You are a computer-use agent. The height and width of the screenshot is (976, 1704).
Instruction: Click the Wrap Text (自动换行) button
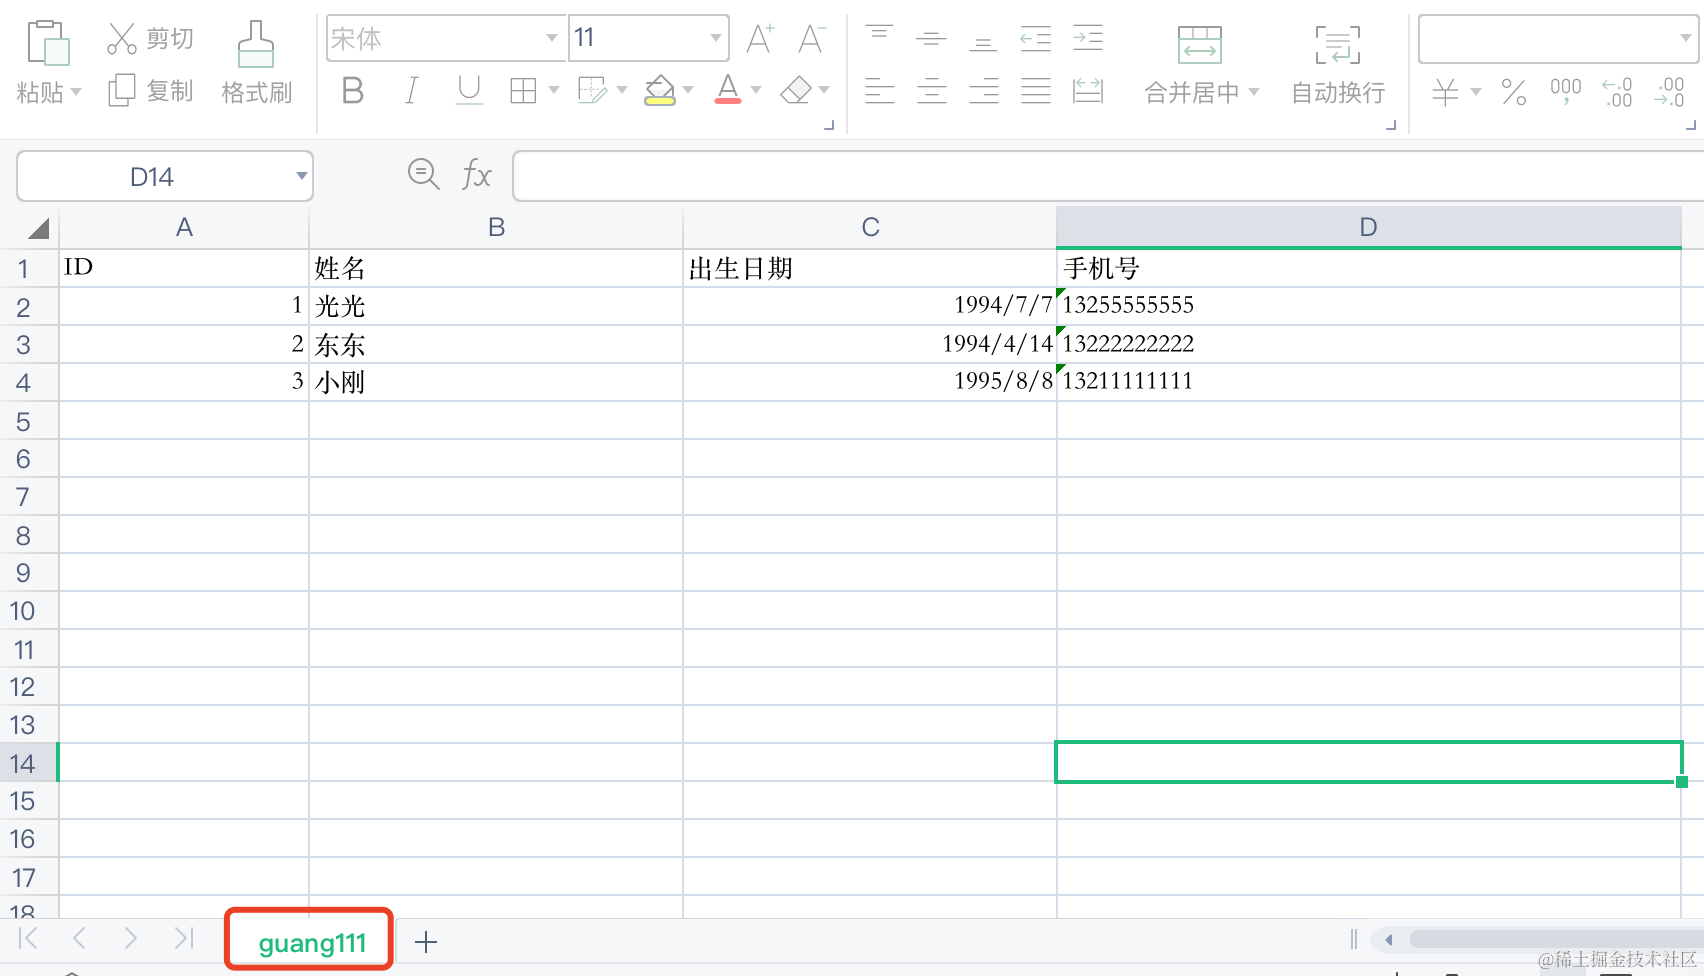pos(1337,64)
